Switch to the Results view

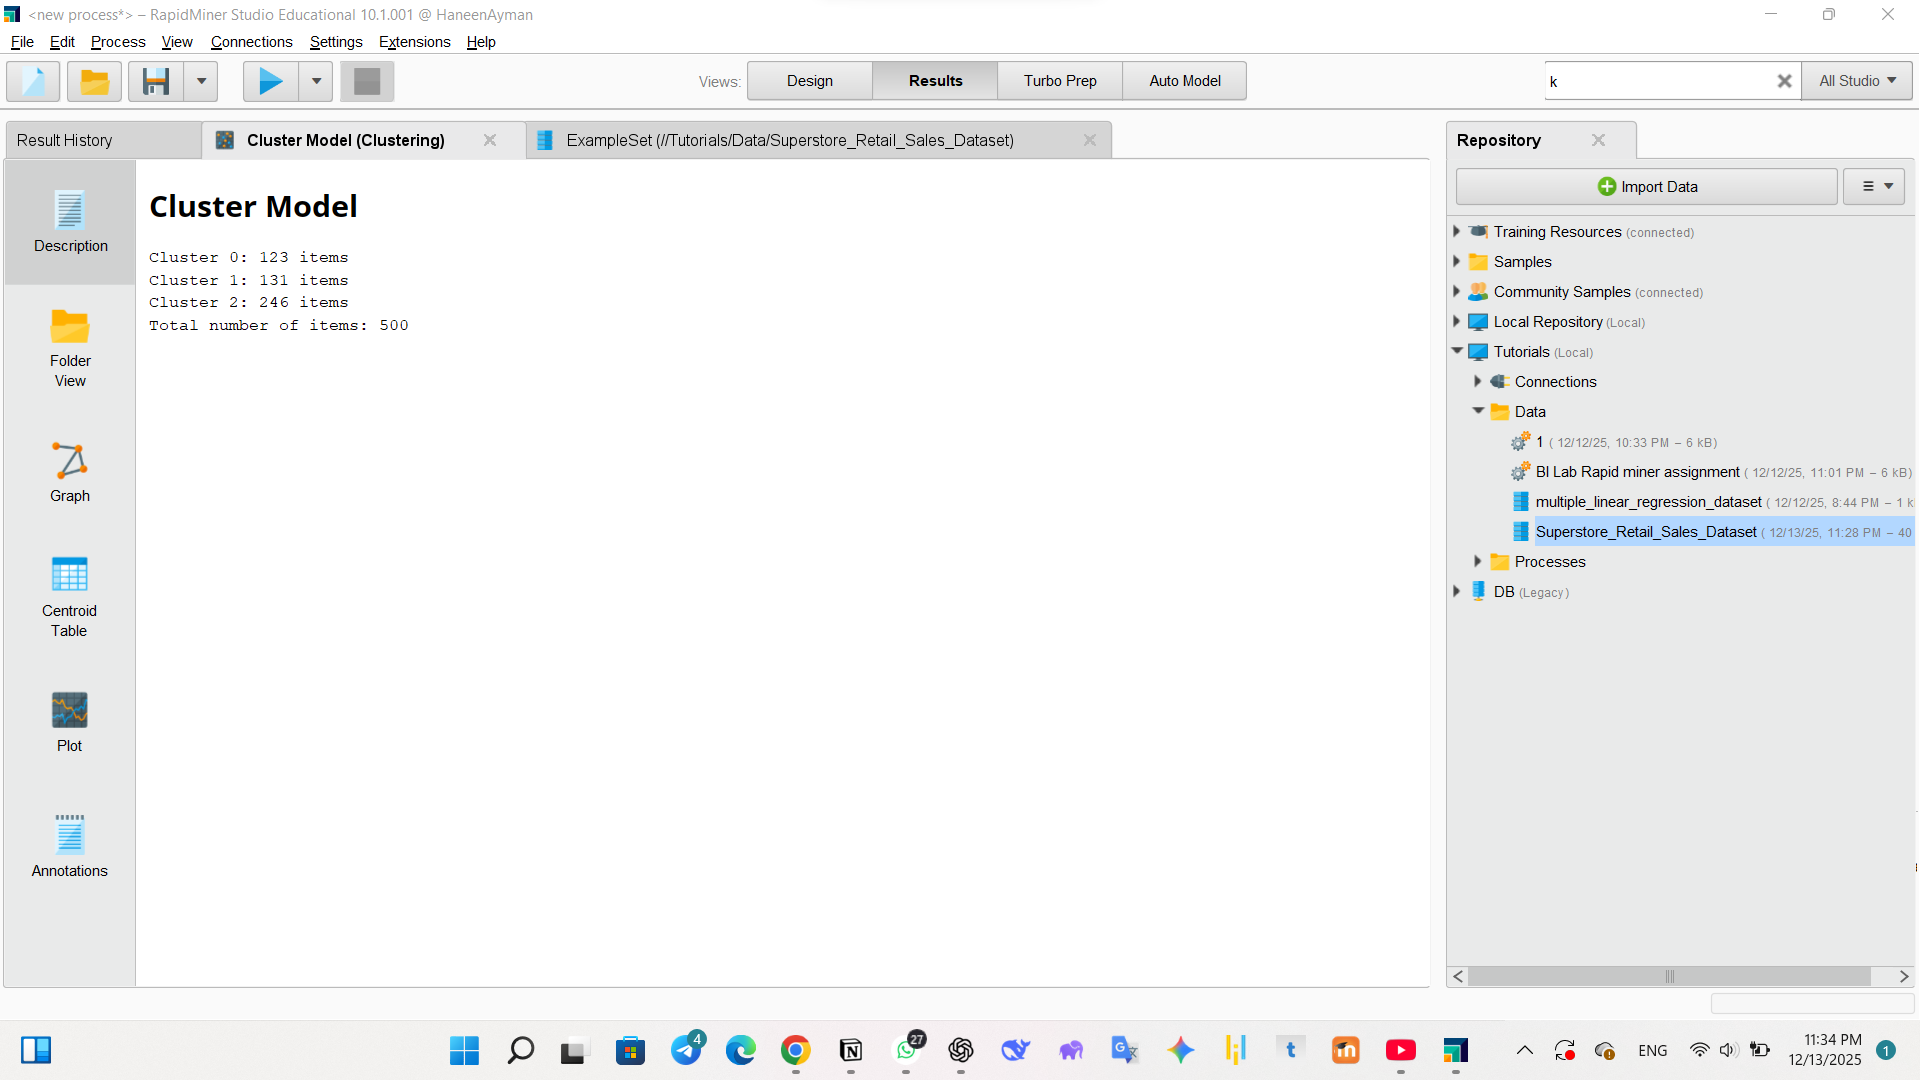(x=935, y=81)
